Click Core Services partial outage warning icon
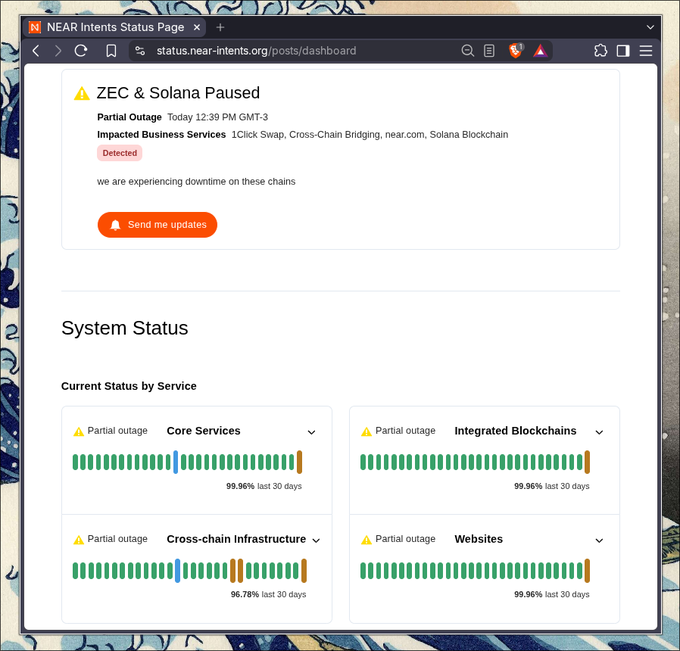Screen dimensions: 680x651 click(x=78, y=432)
